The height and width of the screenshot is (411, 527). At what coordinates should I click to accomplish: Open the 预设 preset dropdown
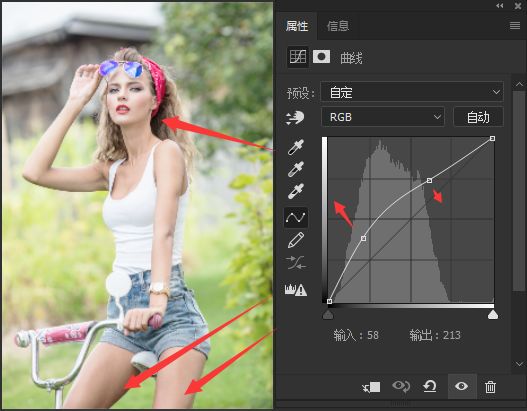coord(412,92)
